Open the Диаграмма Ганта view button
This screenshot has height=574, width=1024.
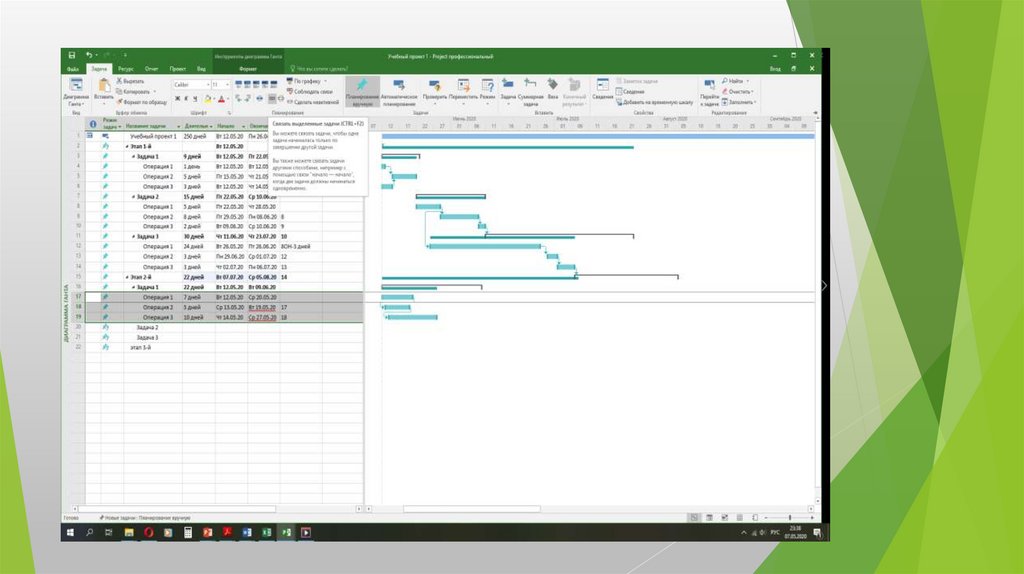[x=76, y=92]
